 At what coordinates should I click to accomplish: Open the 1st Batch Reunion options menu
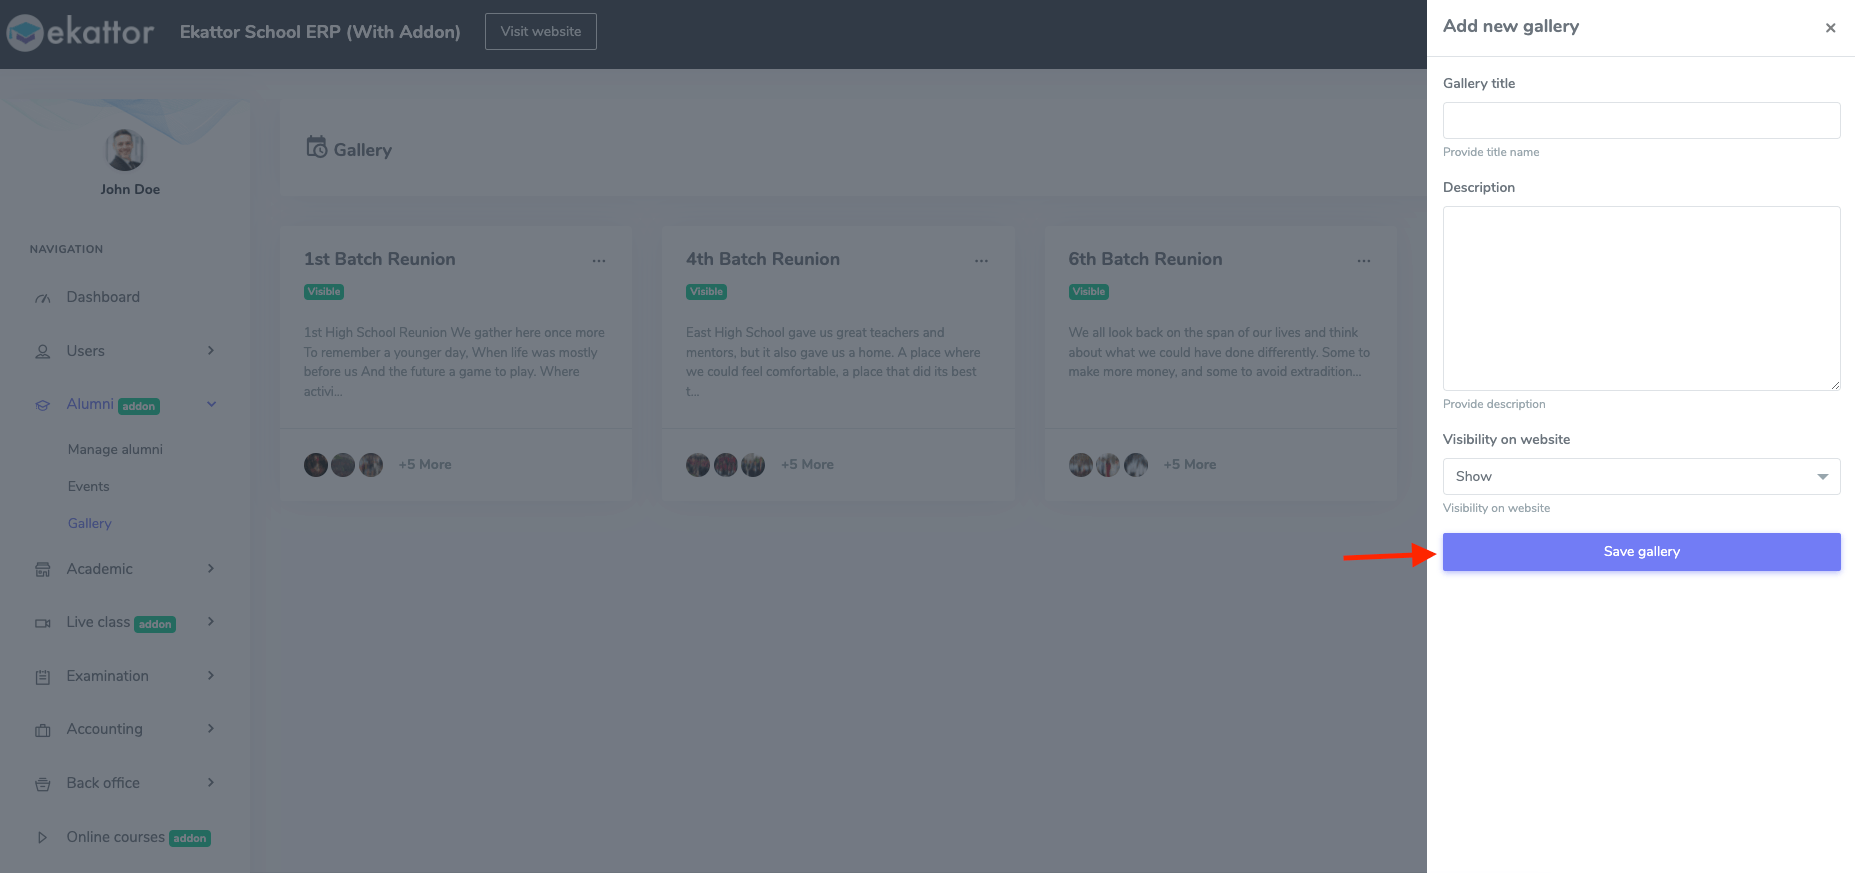(599, 261)
